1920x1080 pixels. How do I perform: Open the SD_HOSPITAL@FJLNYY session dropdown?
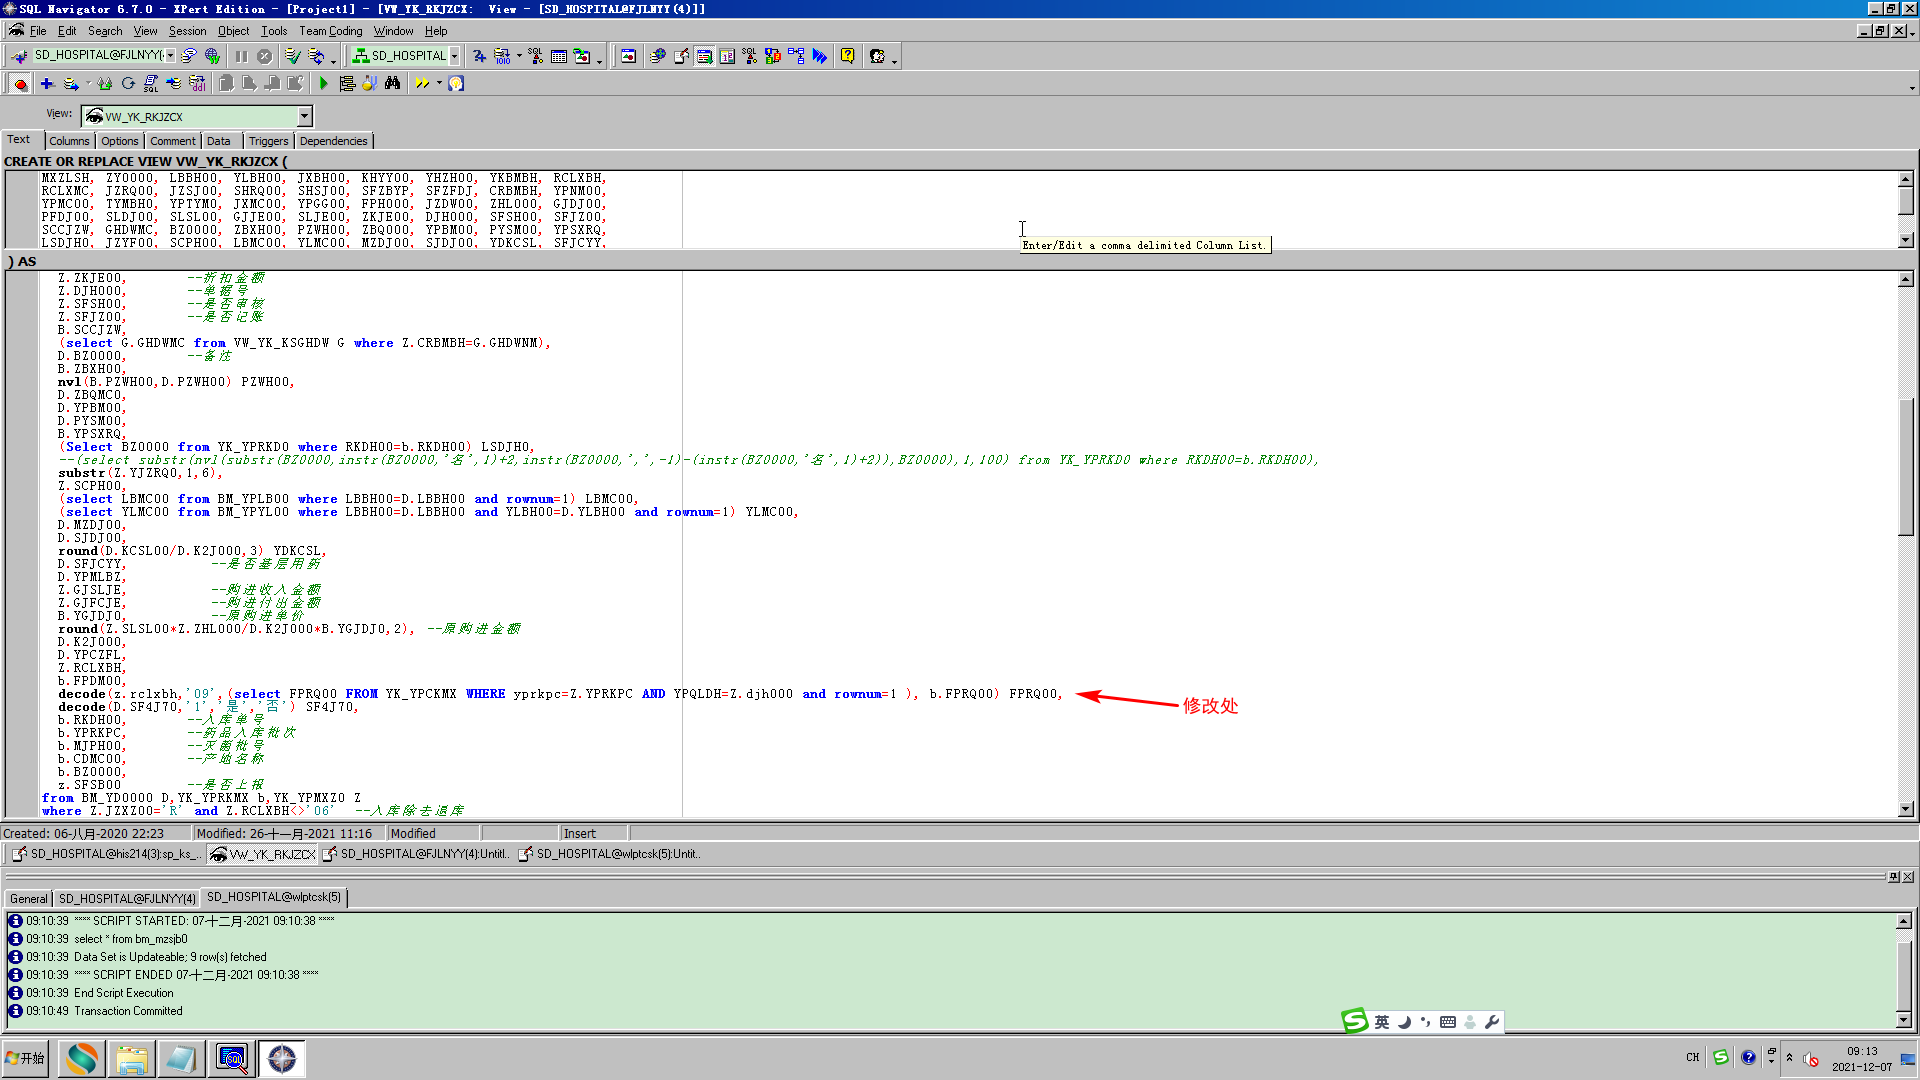[x=171, y=56]
